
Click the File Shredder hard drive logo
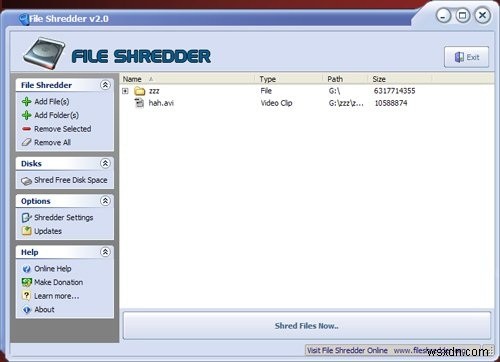pyautogui.click(x=44, y=54)
